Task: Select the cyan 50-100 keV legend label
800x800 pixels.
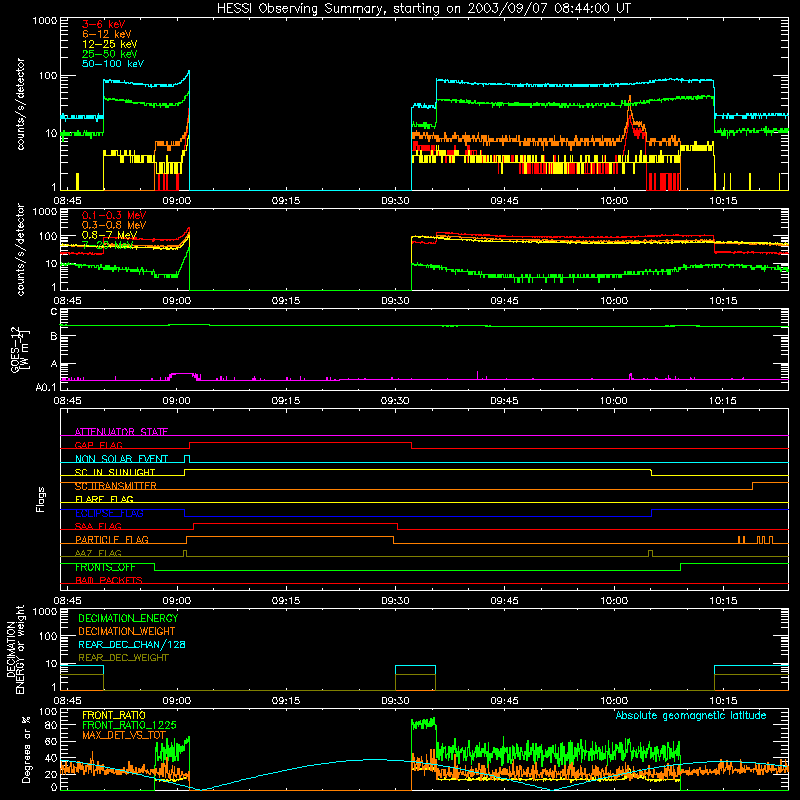Action: click(x=112, y=64)
